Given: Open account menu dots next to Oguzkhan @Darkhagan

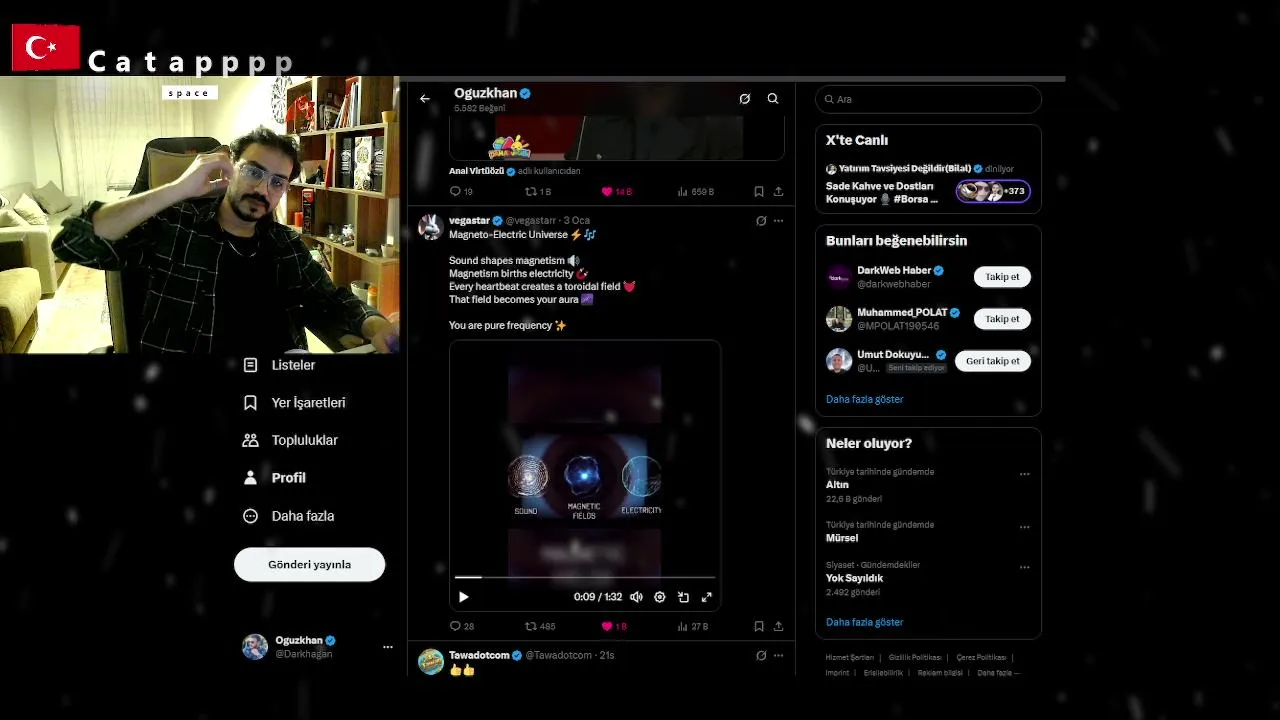Looking at the screenshot, I should pyautogui.click(x=388, y=647).
